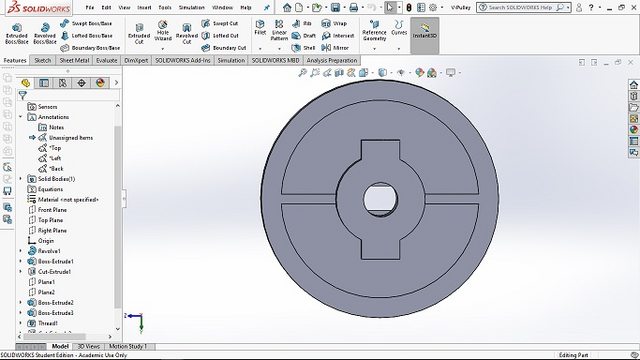This screenshot has width=640, height=360.
Task: Select the Revolved Cut tool
Action: tap(187, 33)
